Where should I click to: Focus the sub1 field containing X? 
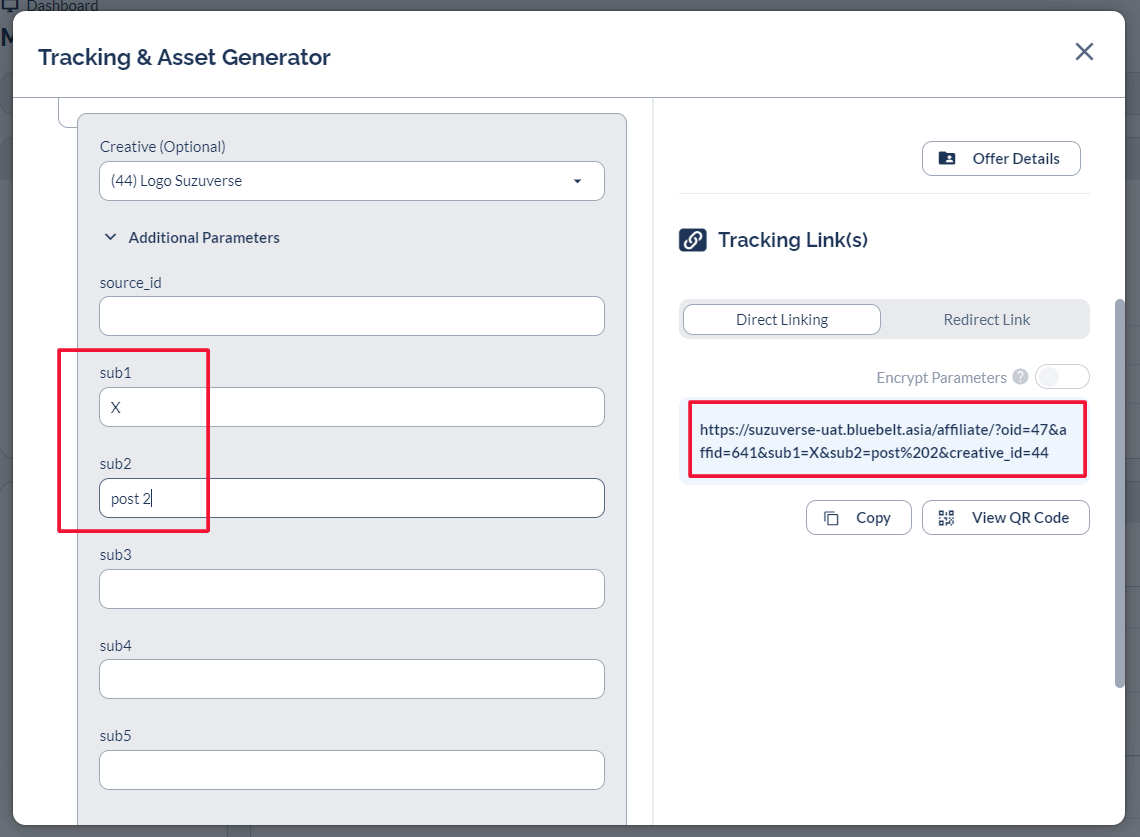351,407
